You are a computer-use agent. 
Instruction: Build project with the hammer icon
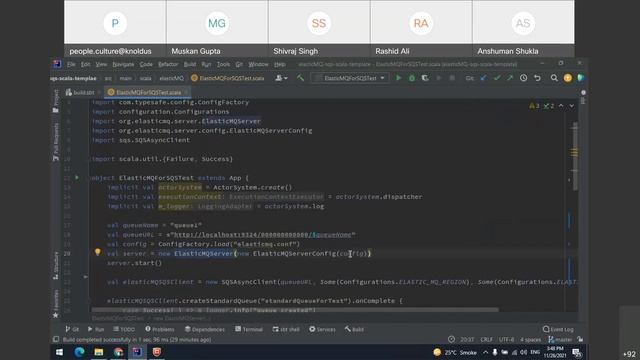coord(300,78)
